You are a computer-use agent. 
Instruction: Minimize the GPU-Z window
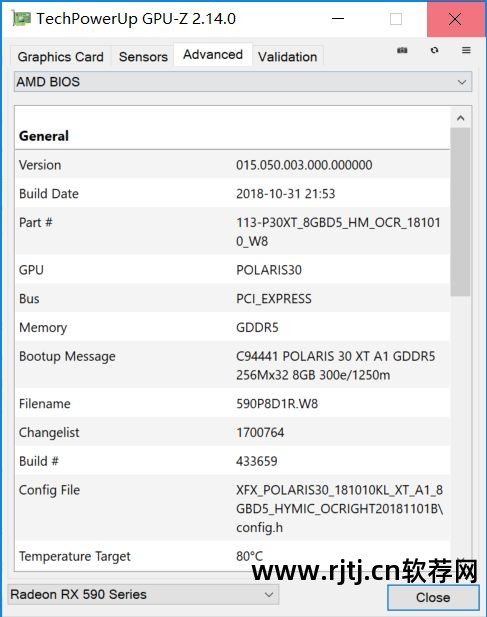pos(338,18)
